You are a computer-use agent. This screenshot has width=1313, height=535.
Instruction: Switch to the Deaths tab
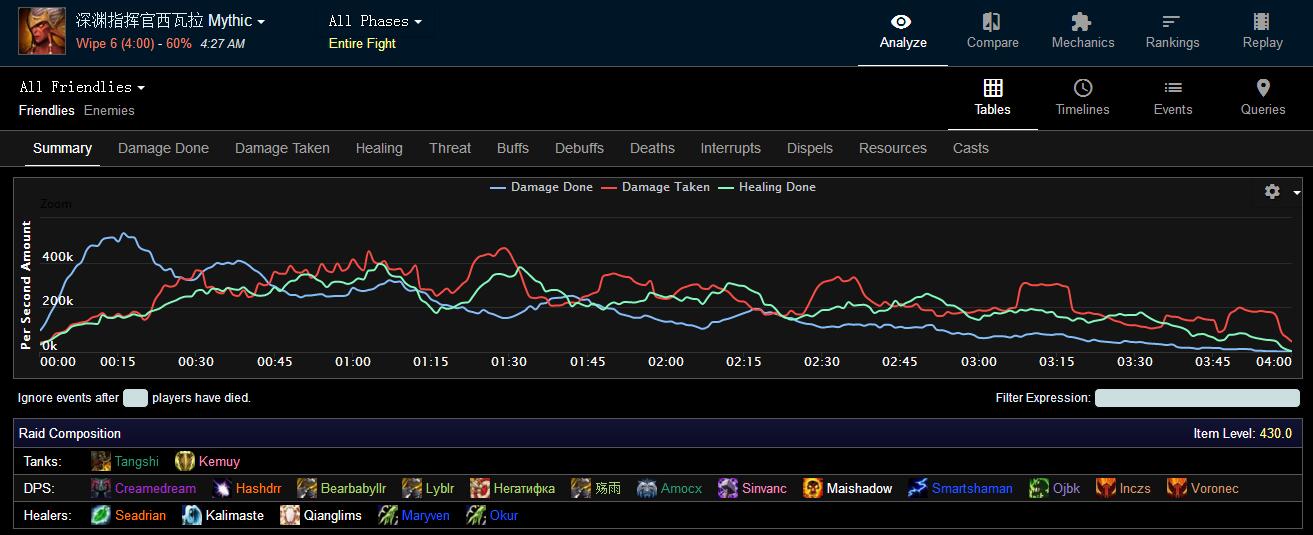tap(652, 148)
